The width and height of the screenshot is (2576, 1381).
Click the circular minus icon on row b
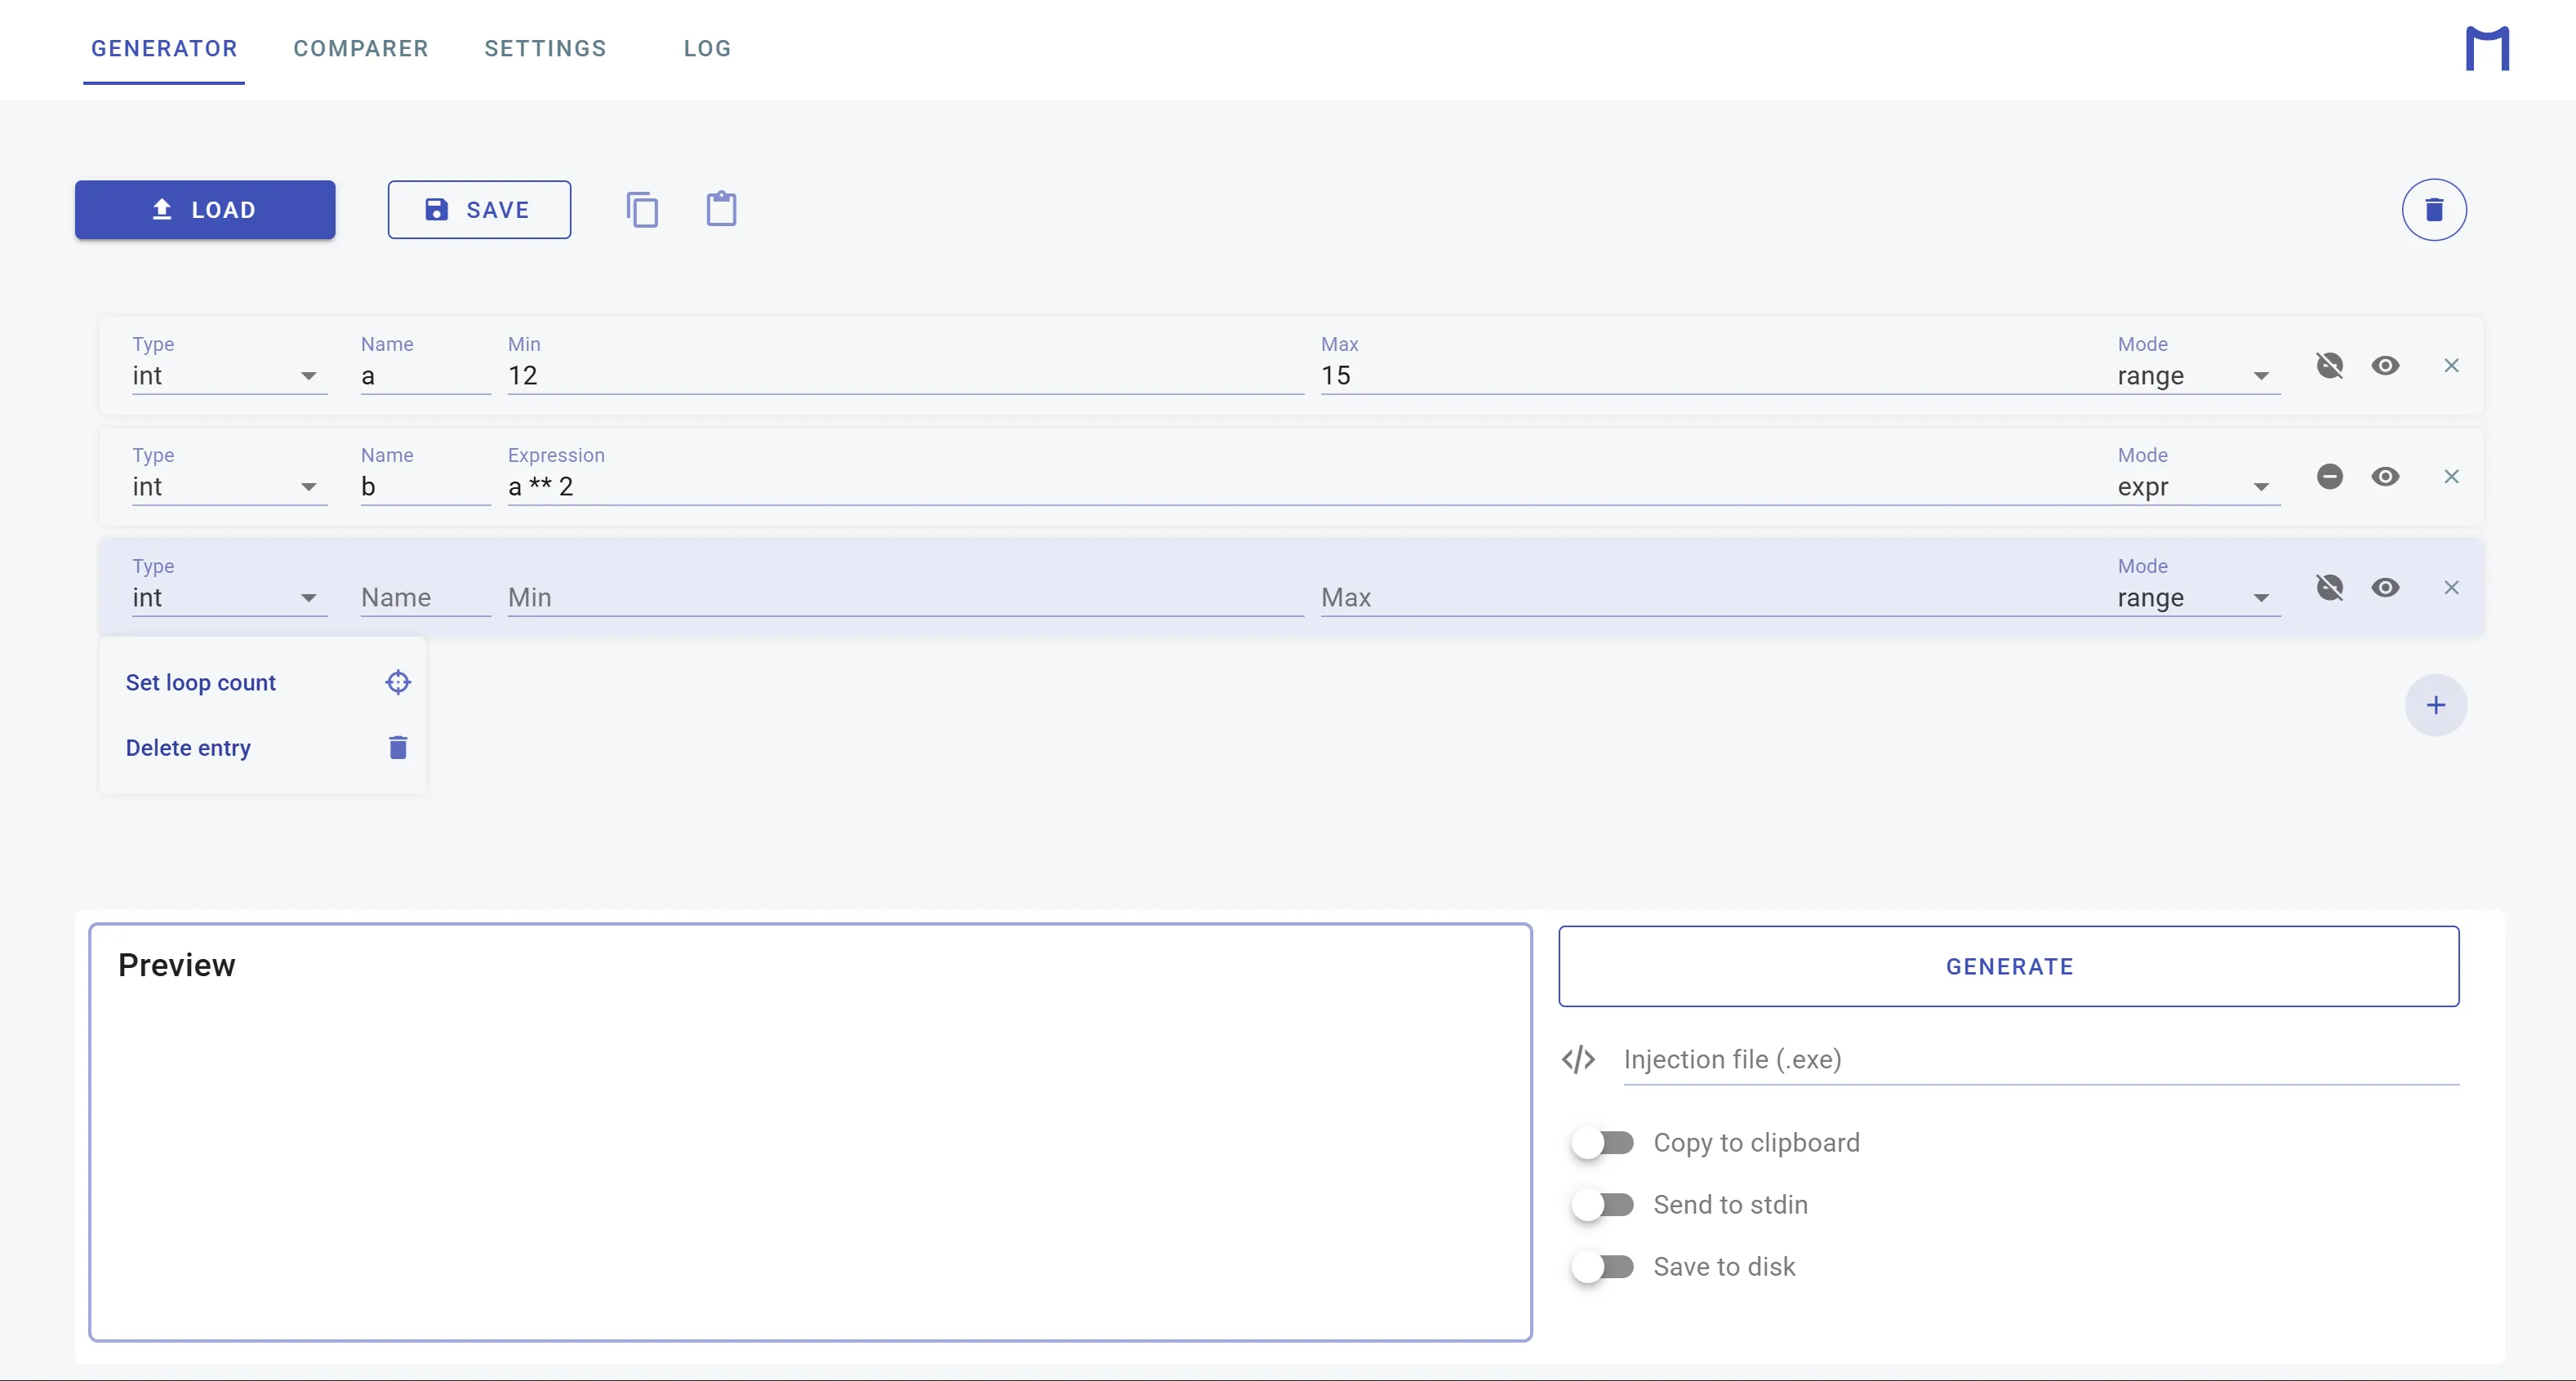point(2329,476)
